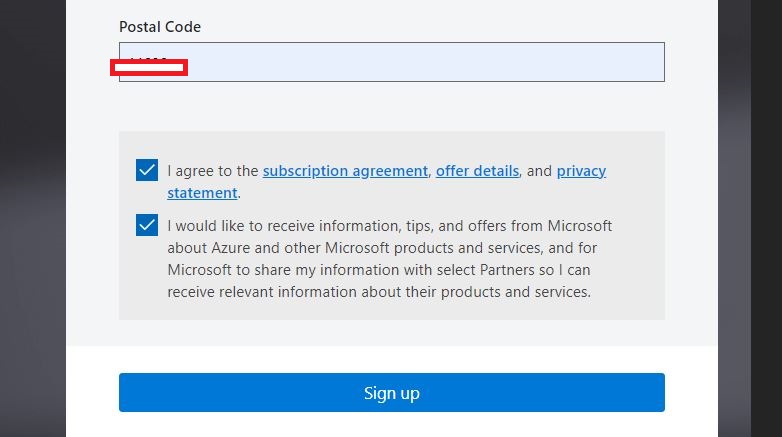
Task: Click the gray consent panel's empty top area
Action: pos(390,142)
